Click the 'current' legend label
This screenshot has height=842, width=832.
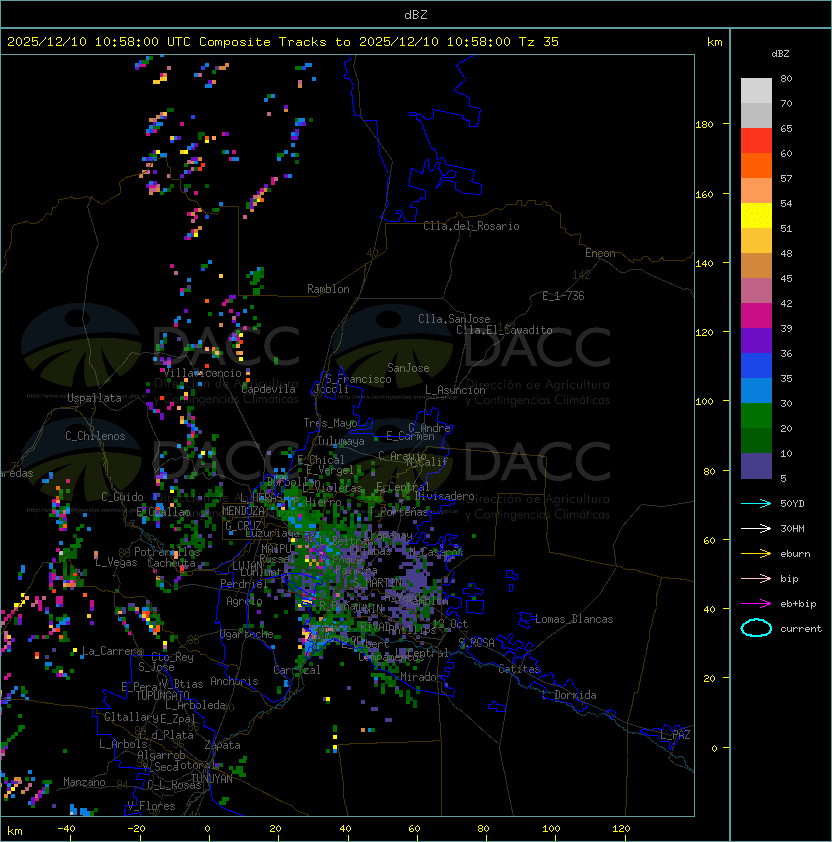point(801,629)
